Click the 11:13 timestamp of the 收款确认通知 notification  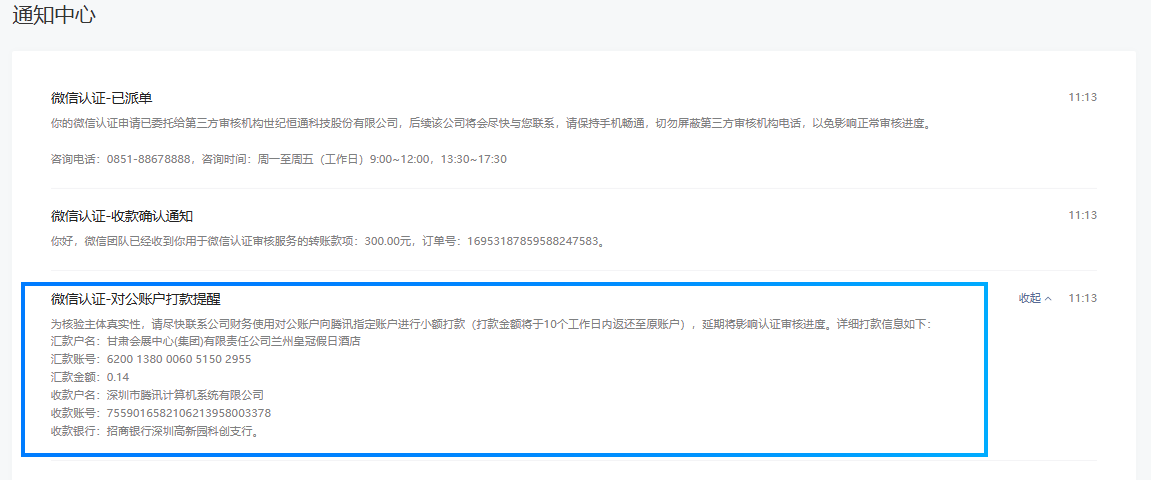[x=1082, y=215]
